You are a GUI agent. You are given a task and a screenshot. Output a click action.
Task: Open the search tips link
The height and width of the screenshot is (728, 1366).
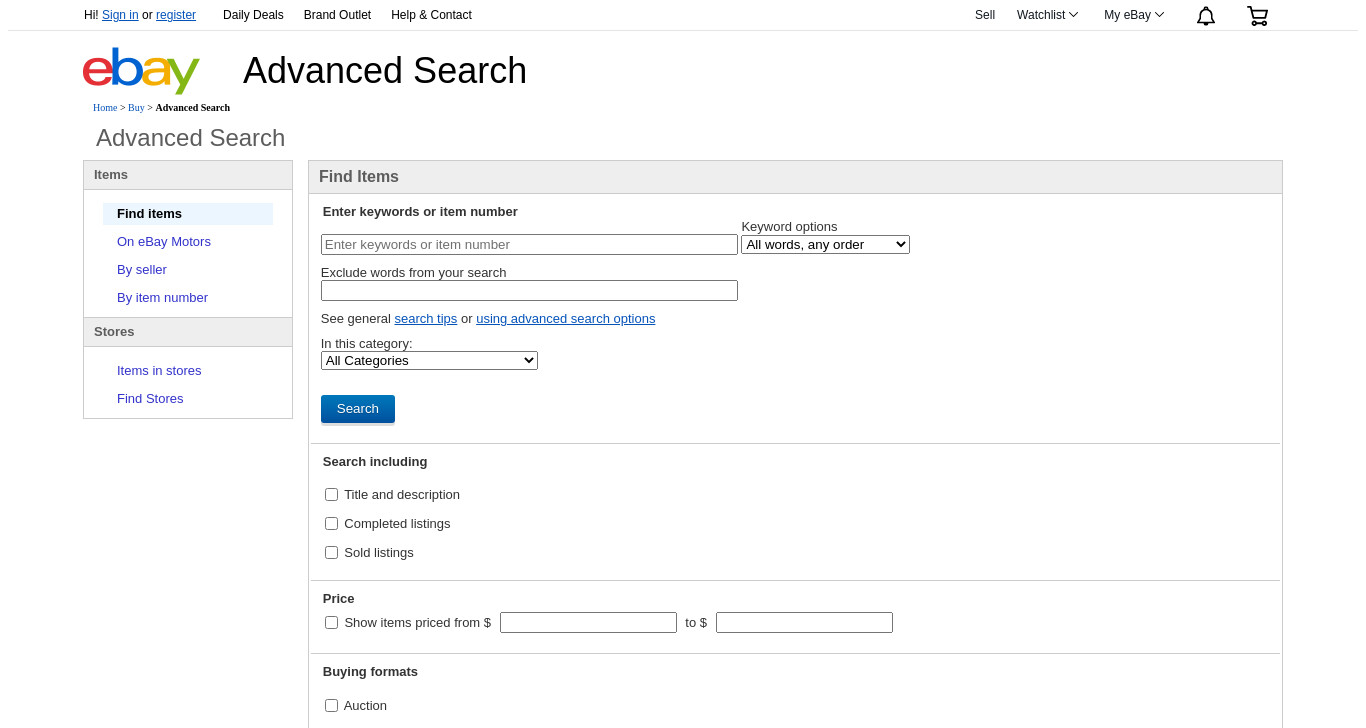[426, 318]
